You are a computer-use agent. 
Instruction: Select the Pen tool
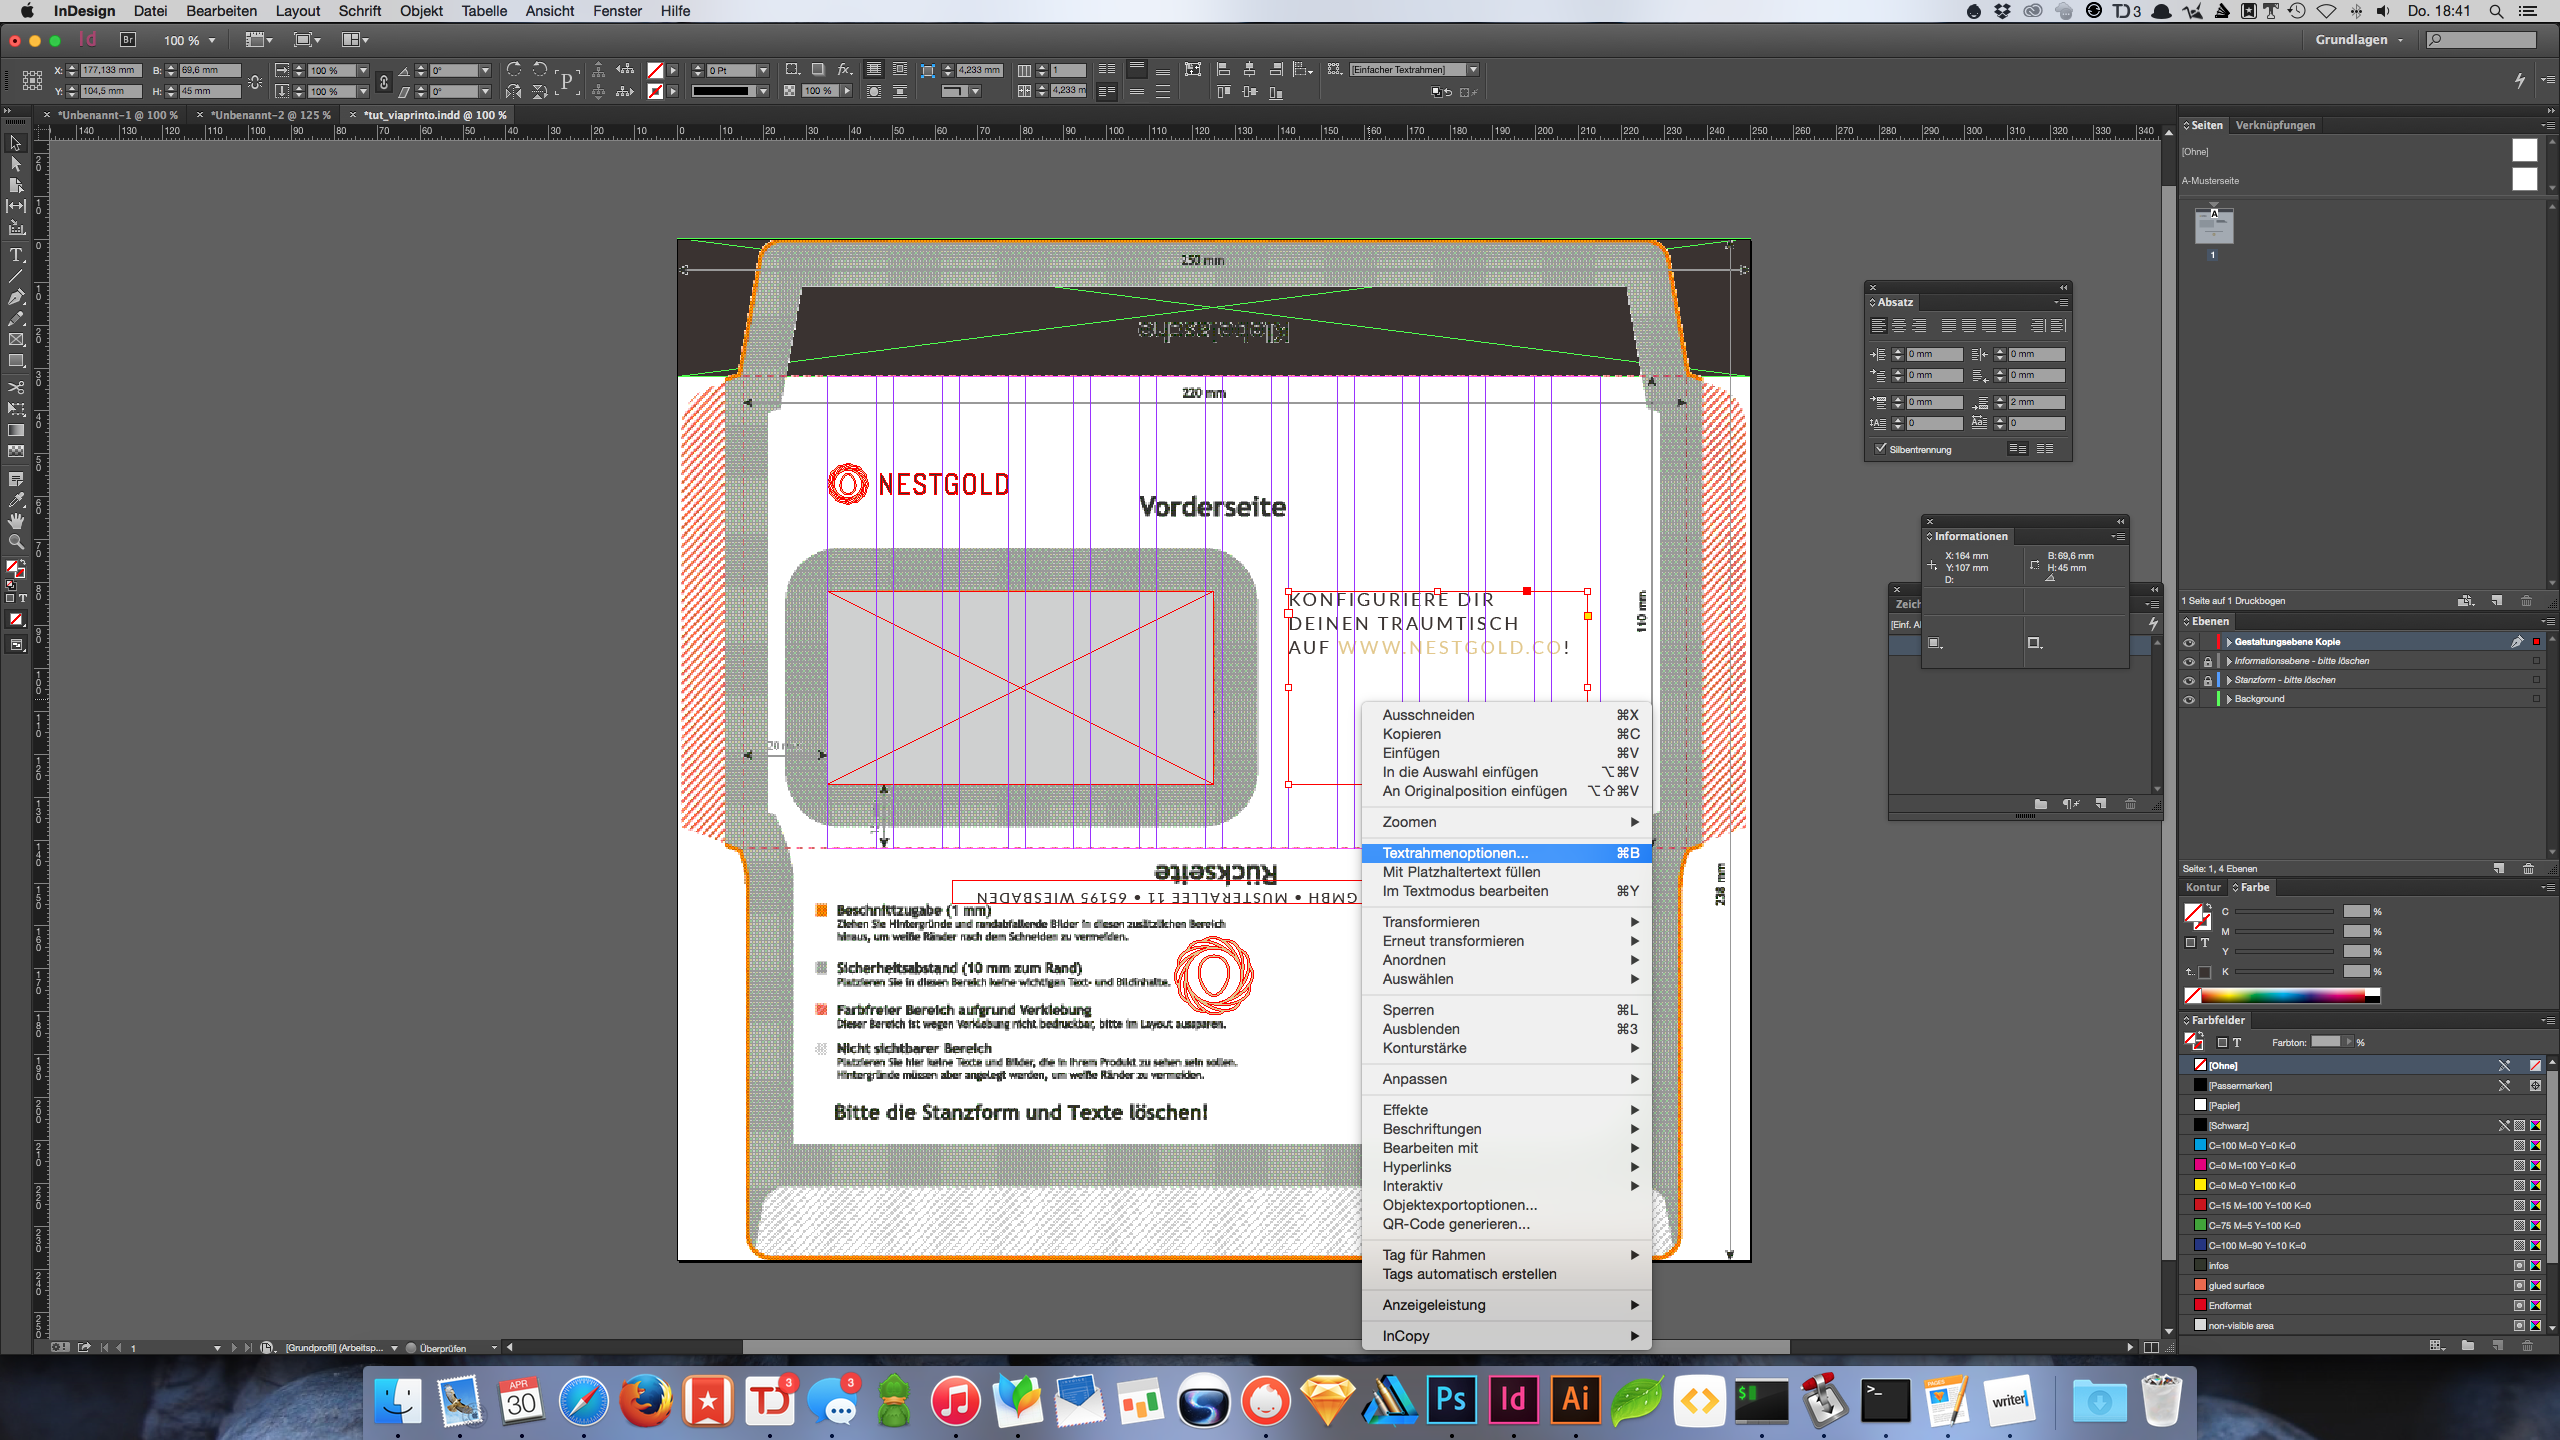(16, 297)
